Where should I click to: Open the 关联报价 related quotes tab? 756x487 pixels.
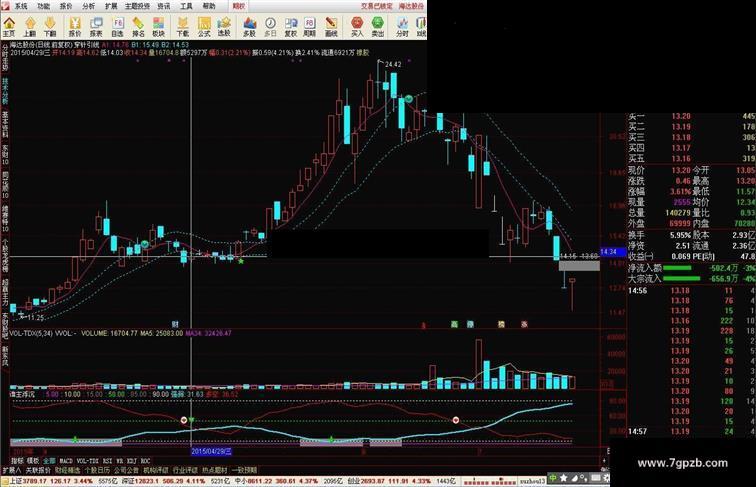[x=38, y=470]
